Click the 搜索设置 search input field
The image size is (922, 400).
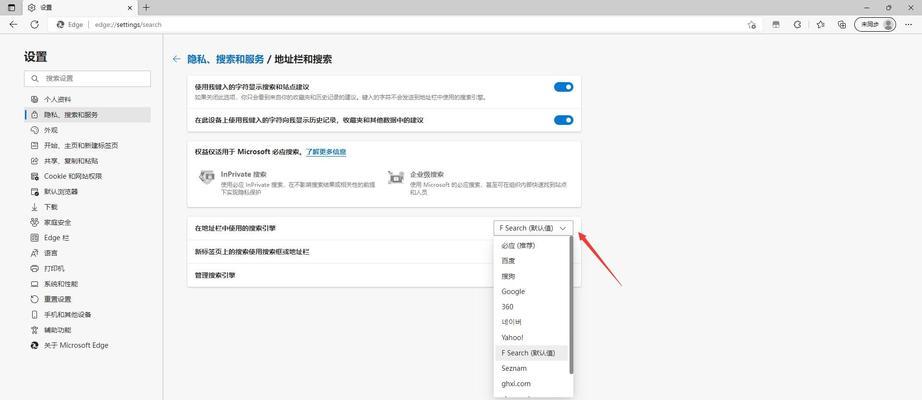tap(88, 78)
